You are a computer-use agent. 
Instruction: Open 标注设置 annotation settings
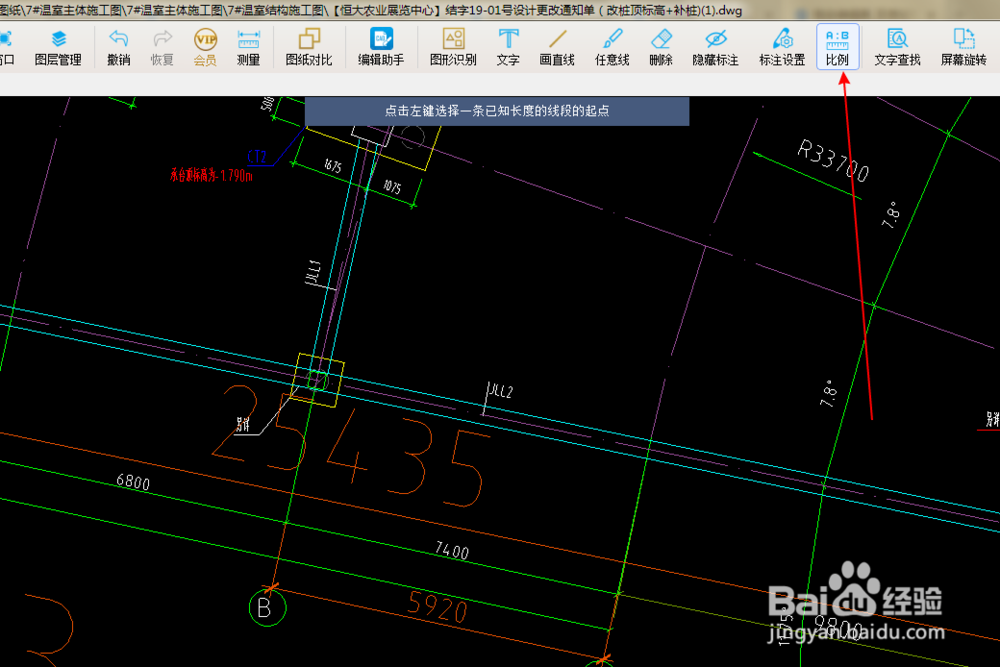(782, 48)
